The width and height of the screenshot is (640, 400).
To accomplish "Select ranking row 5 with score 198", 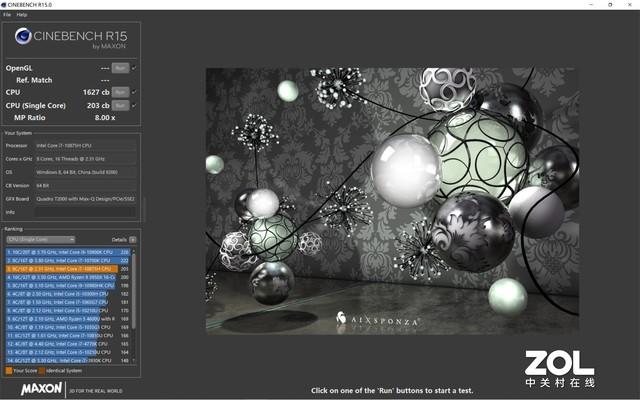I will (68, 286).
